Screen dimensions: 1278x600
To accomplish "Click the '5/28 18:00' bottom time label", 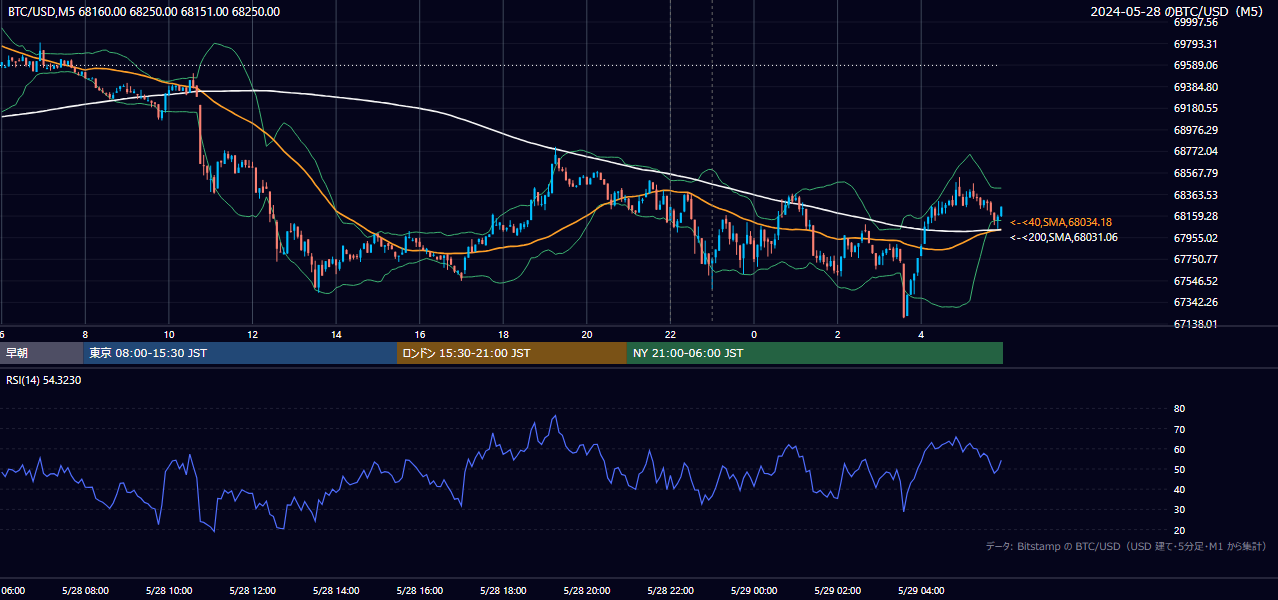I will [x=503, y=590].
